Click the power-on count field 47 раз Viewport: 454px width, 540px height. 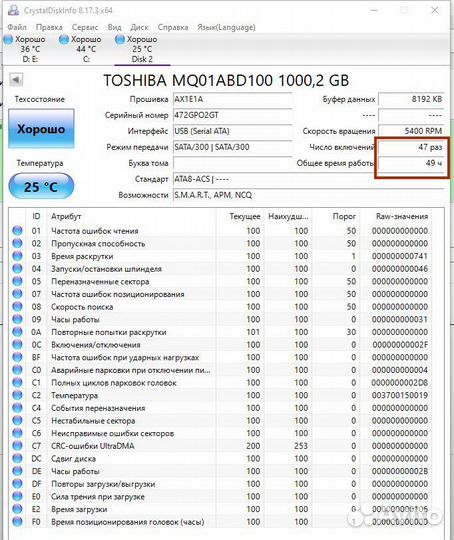[411, 147]
